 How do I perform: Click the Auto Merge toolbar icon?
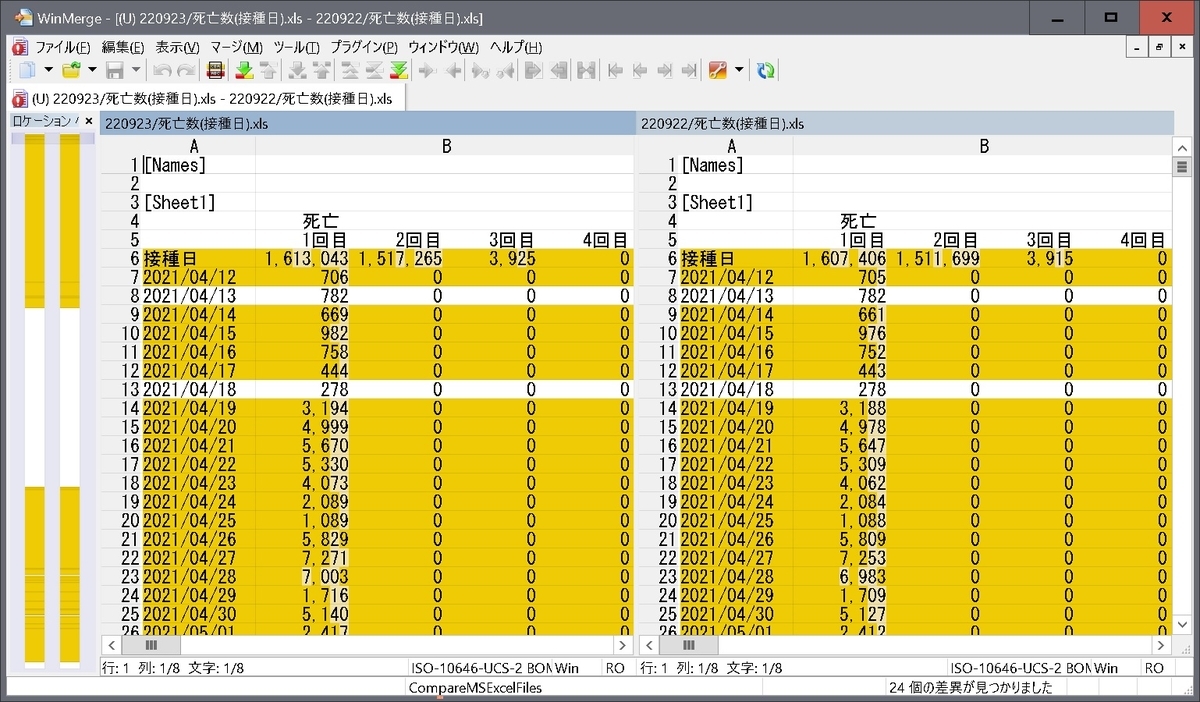(587, 70)
